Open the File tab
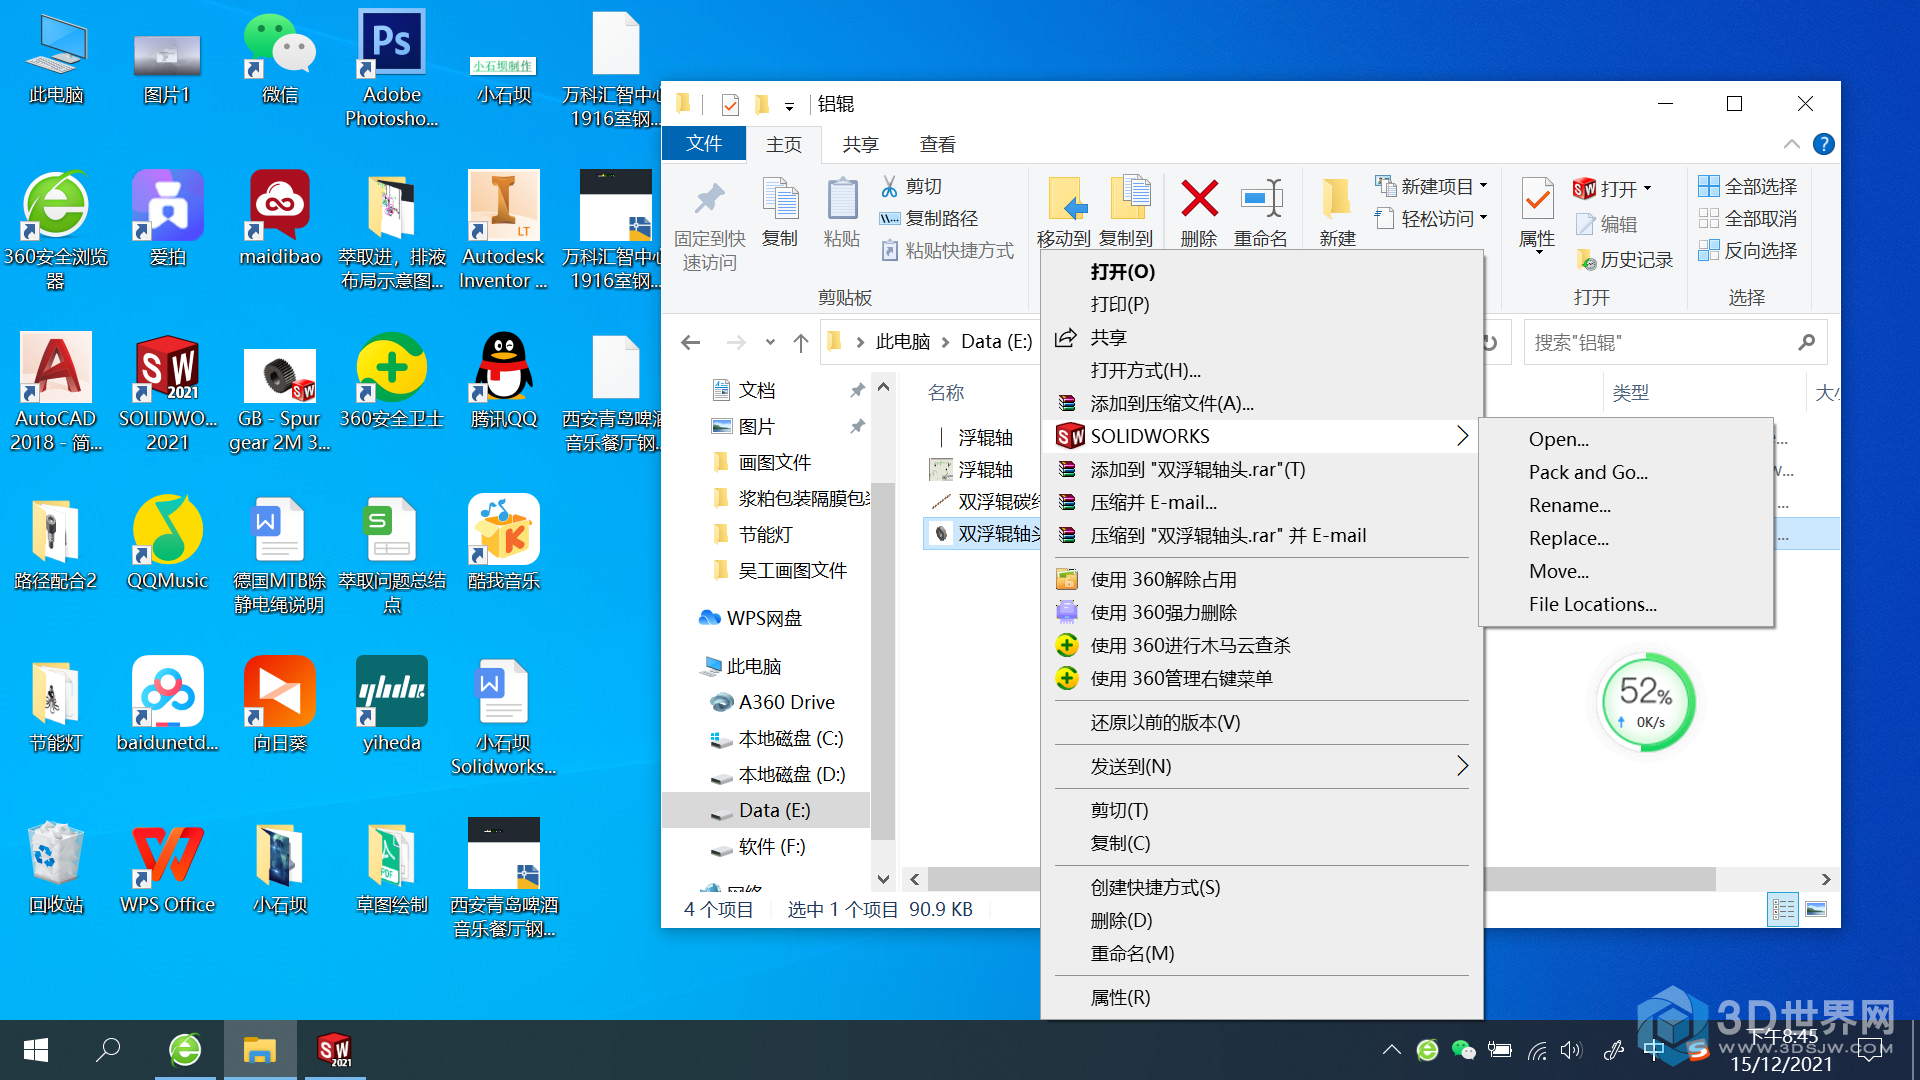 tap(704, 144)
